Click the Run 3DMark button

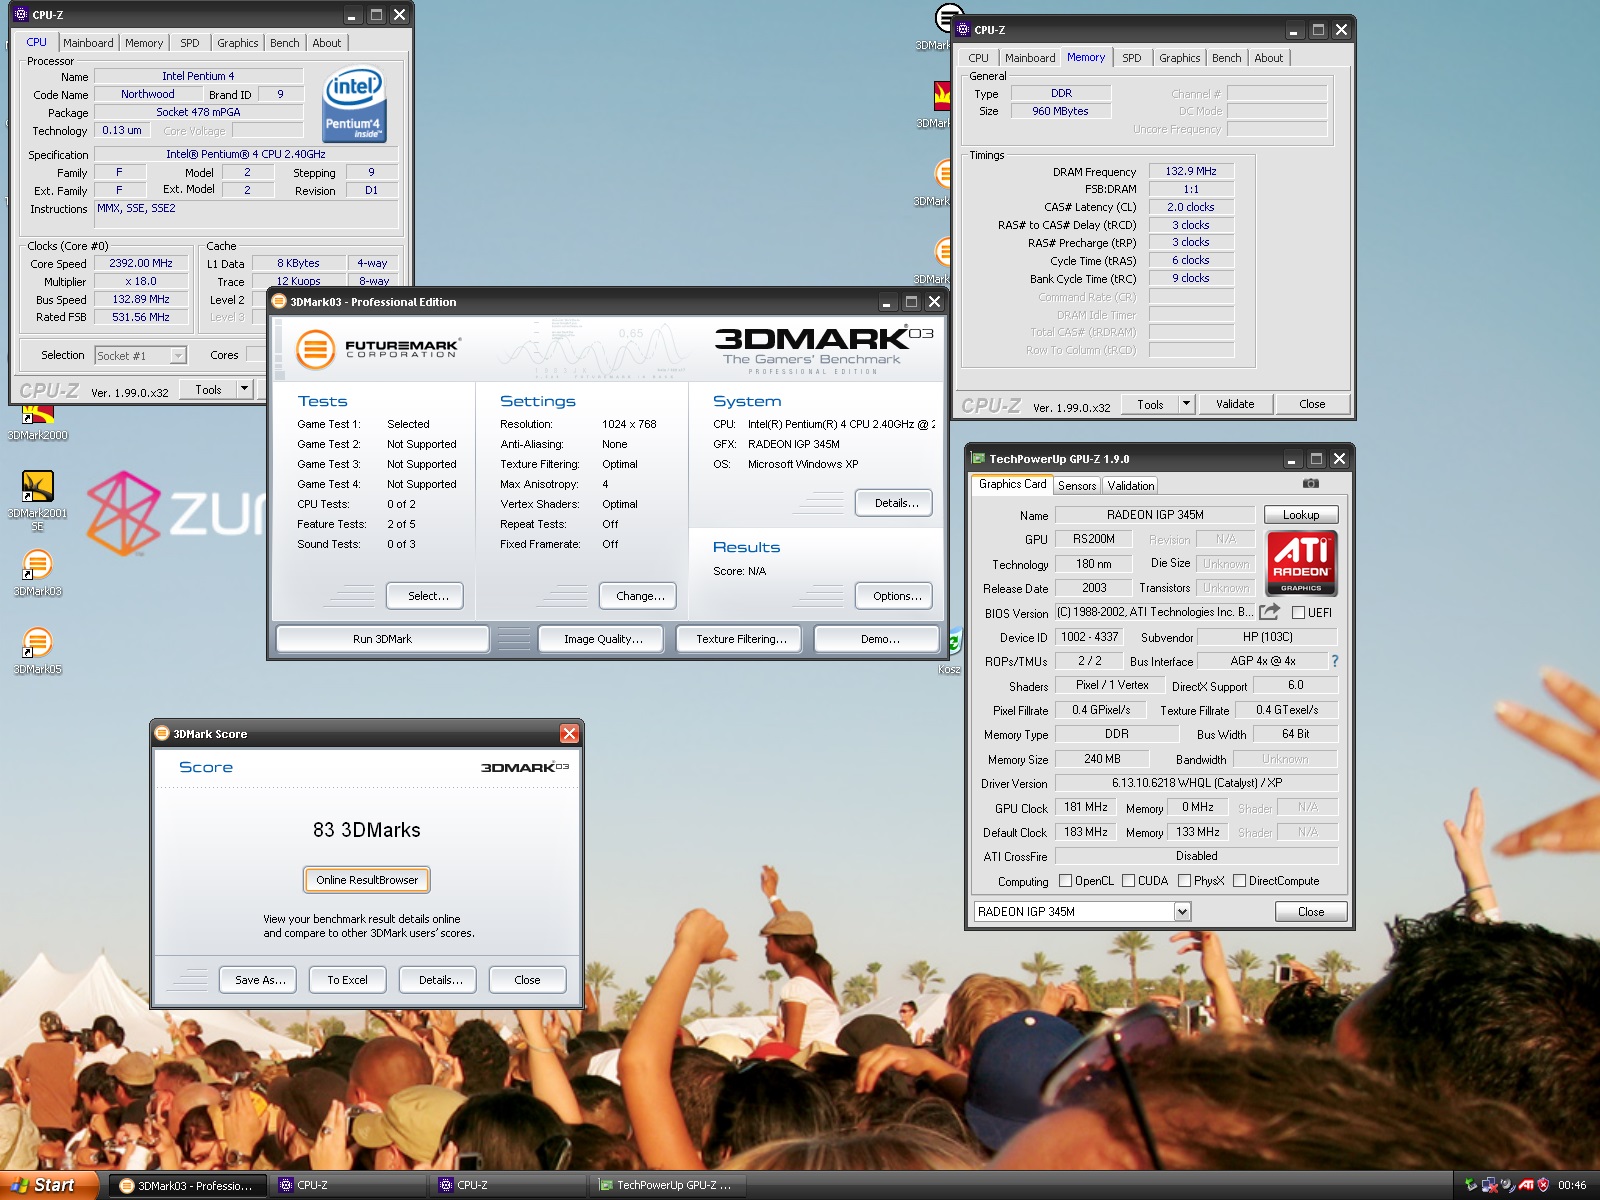coord(382,639)
